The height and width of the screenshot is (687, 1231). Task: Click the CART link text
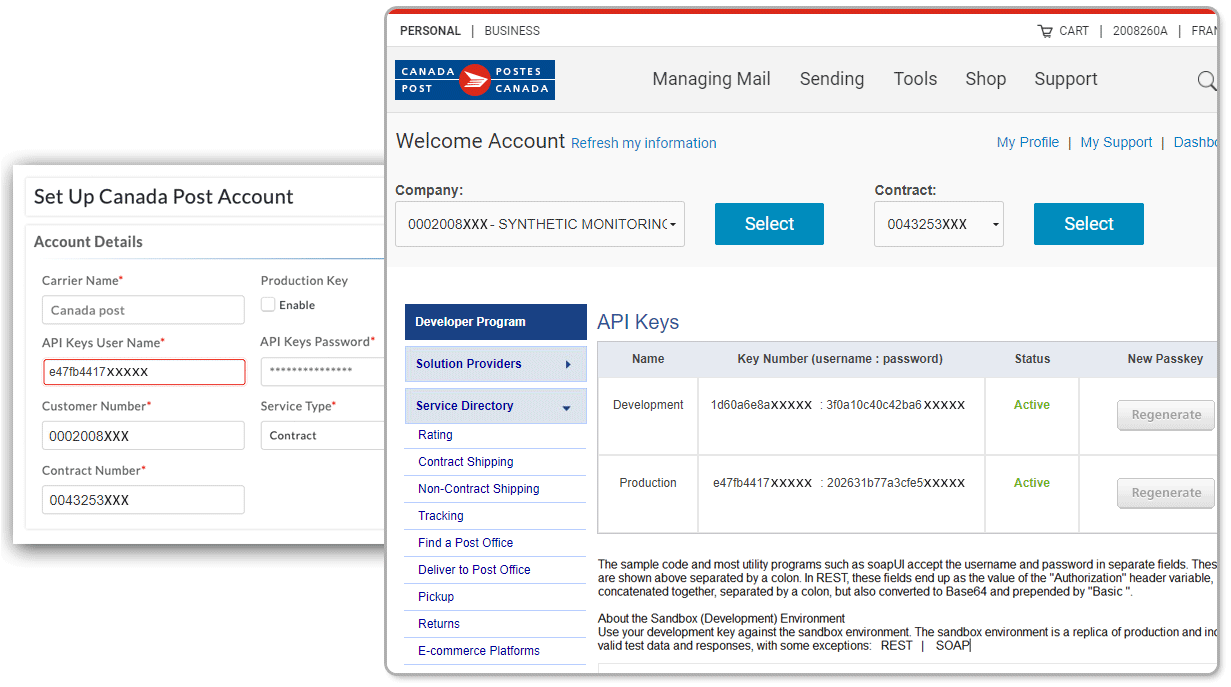click(1074, 31)
